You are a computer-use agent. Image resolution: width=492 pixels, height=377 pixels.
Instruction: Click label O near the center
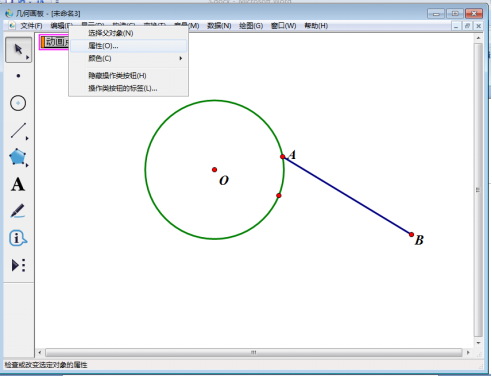tap(224, 180)
